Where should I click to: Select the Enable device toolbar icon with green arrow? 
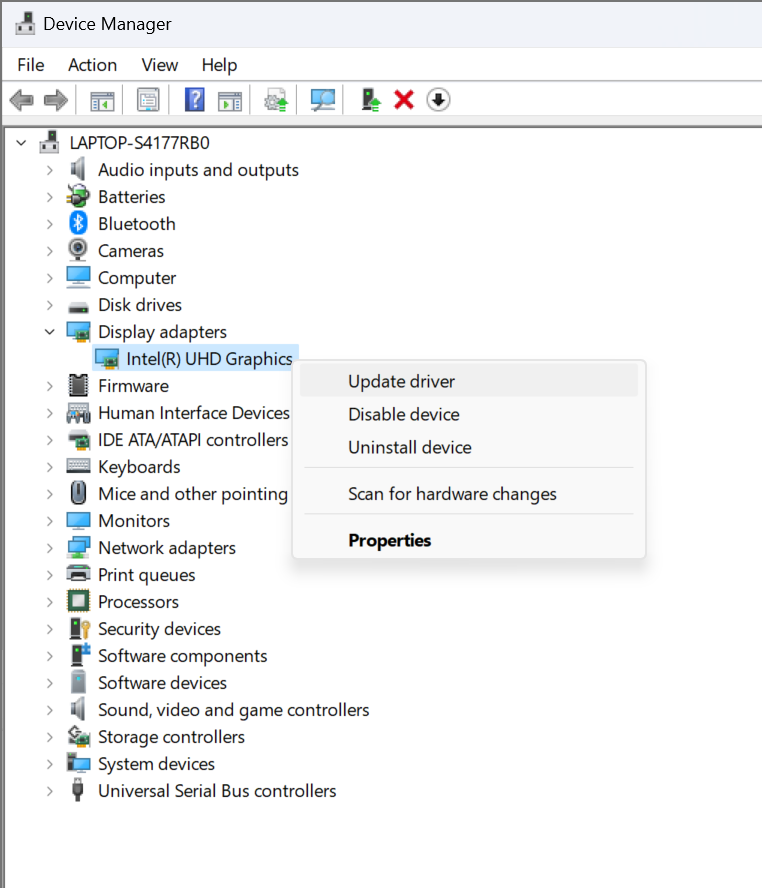(x=371, y=100)
